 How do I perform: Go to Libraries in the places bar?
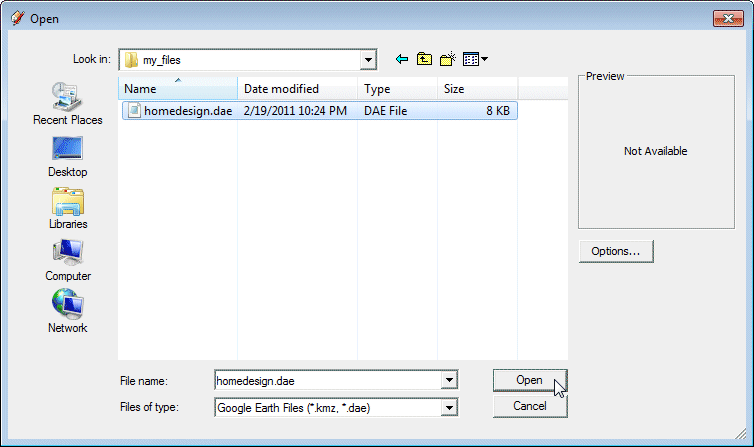pos(68,202)
